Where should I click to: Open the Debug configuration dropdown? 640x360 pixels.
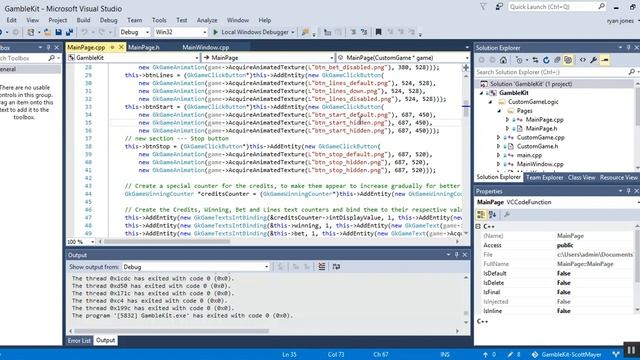pos(135,32)
